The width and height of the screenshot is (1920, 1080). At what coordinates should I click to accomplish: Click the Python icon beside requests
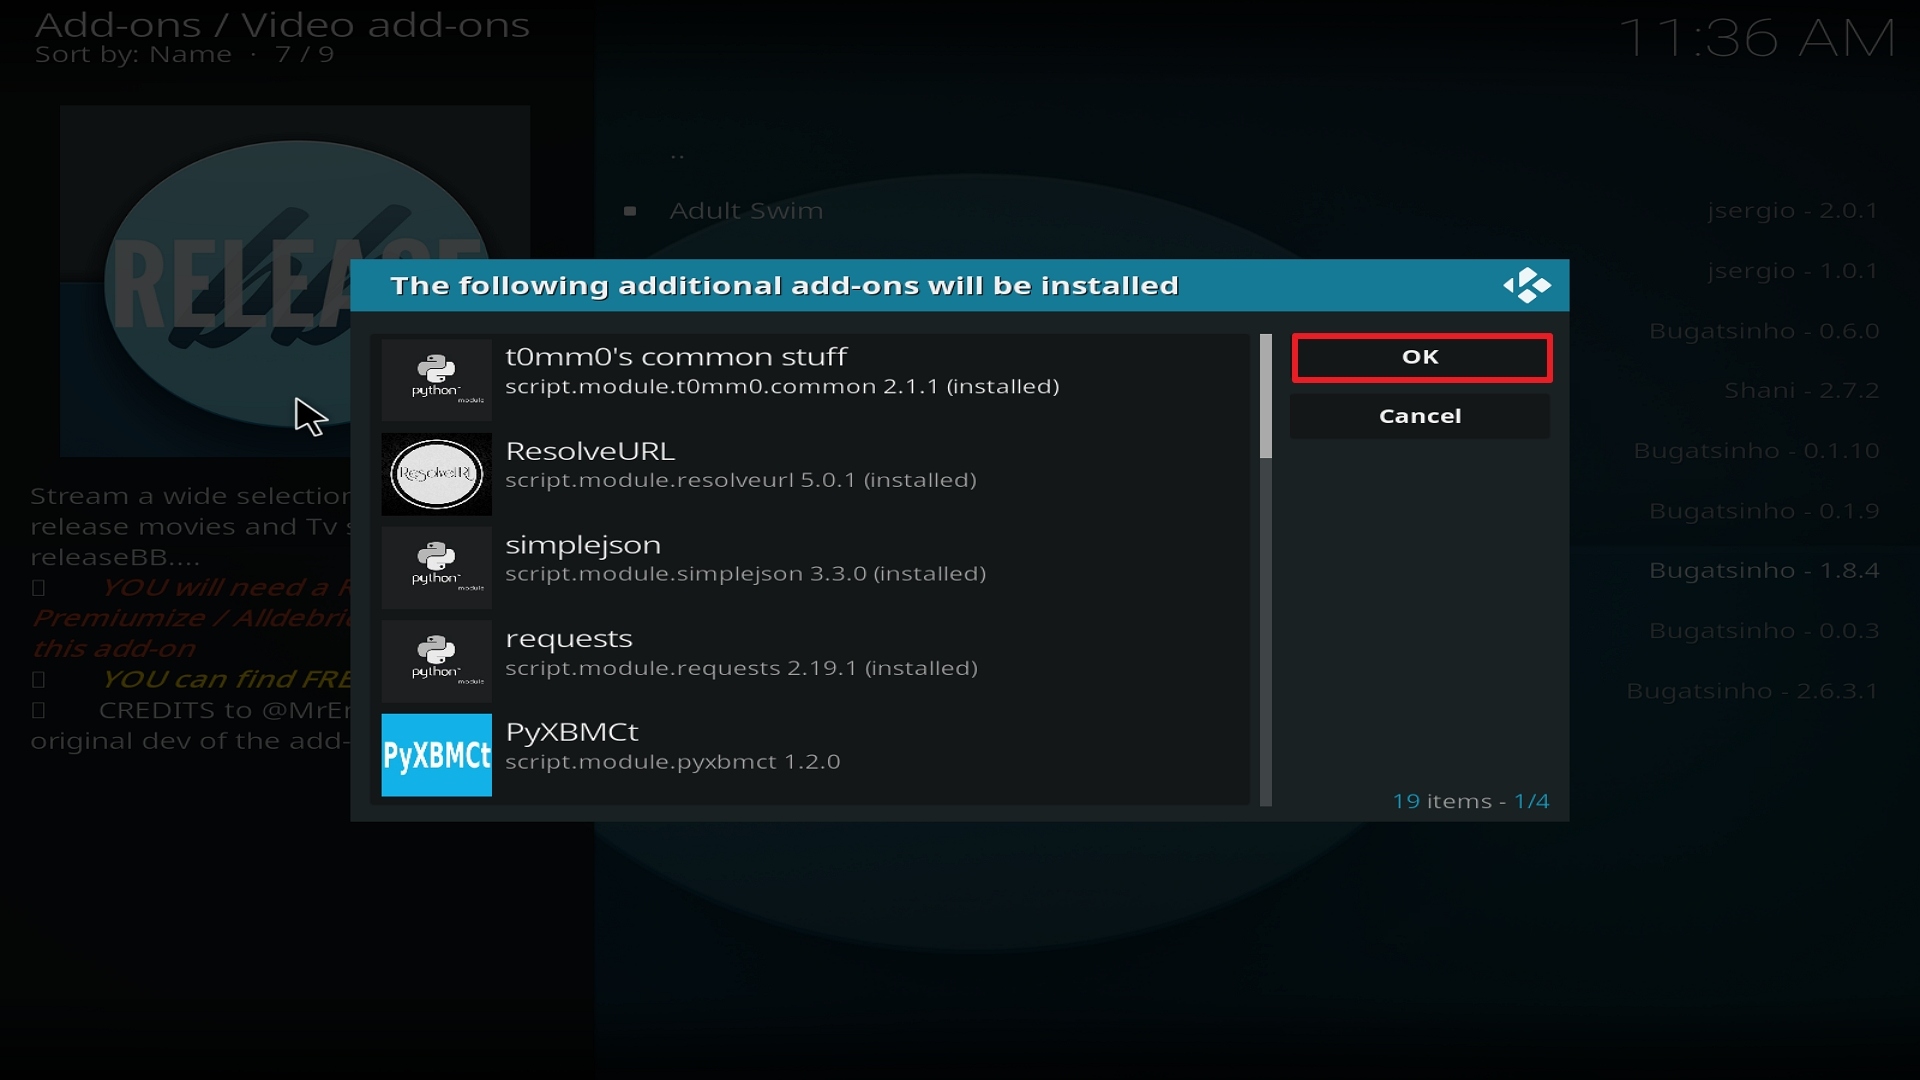(436, 661)
